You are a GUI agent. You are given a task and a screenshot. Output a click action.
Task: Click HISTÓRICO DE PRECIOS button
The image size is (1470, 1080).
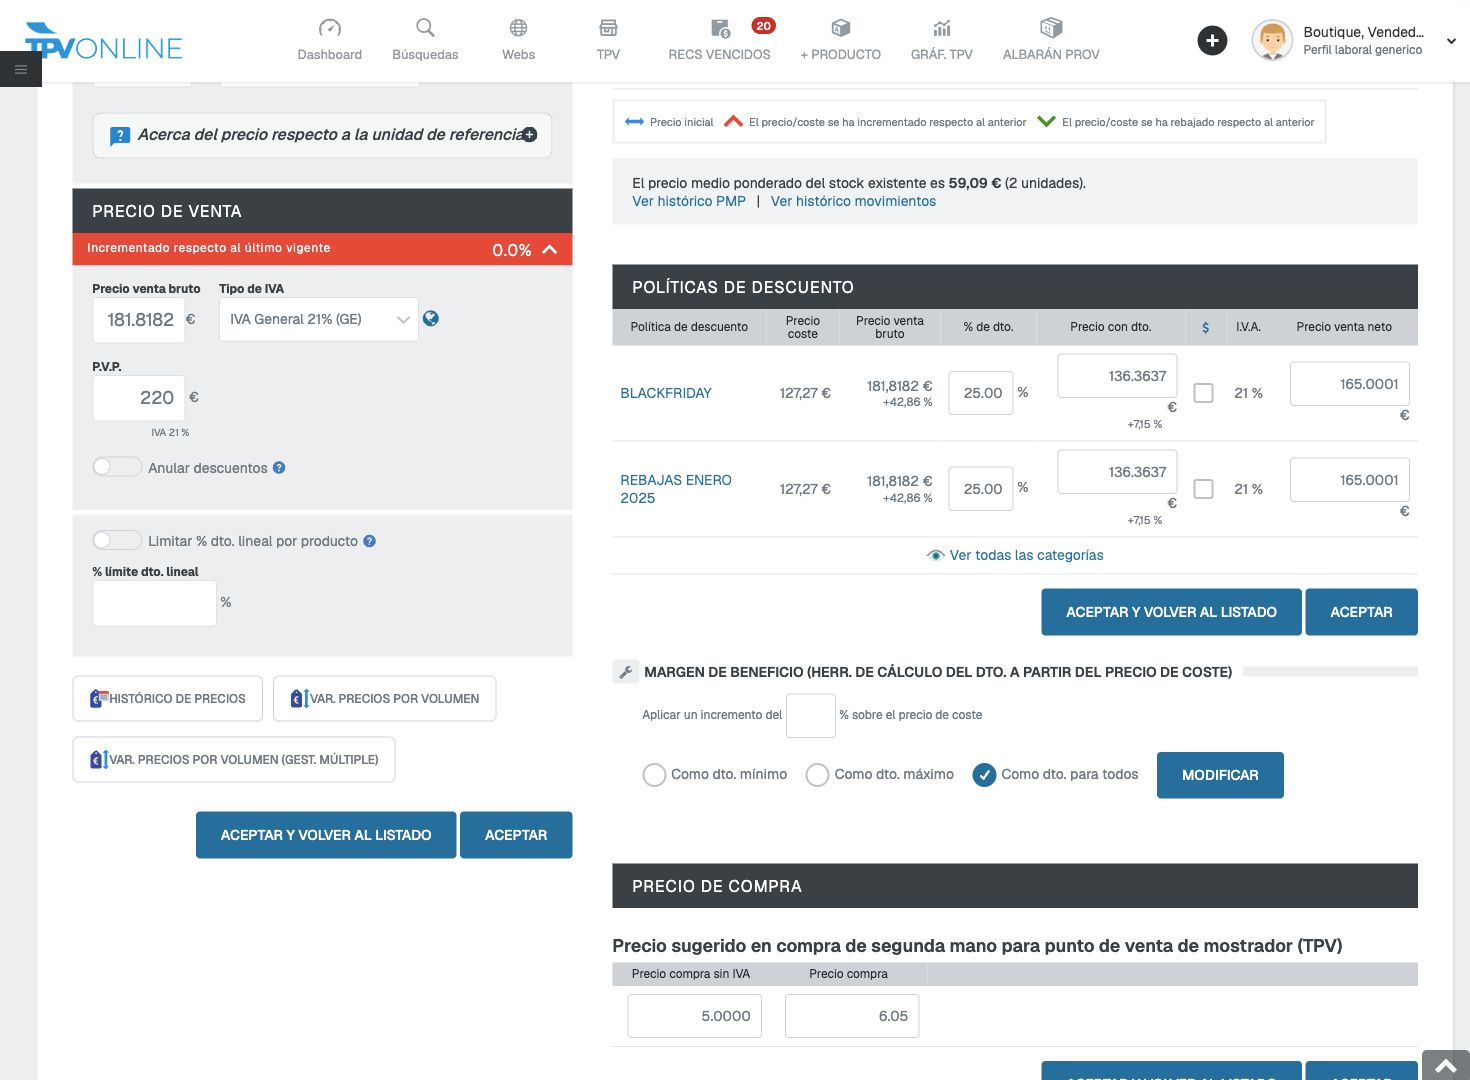coord(168,699)
